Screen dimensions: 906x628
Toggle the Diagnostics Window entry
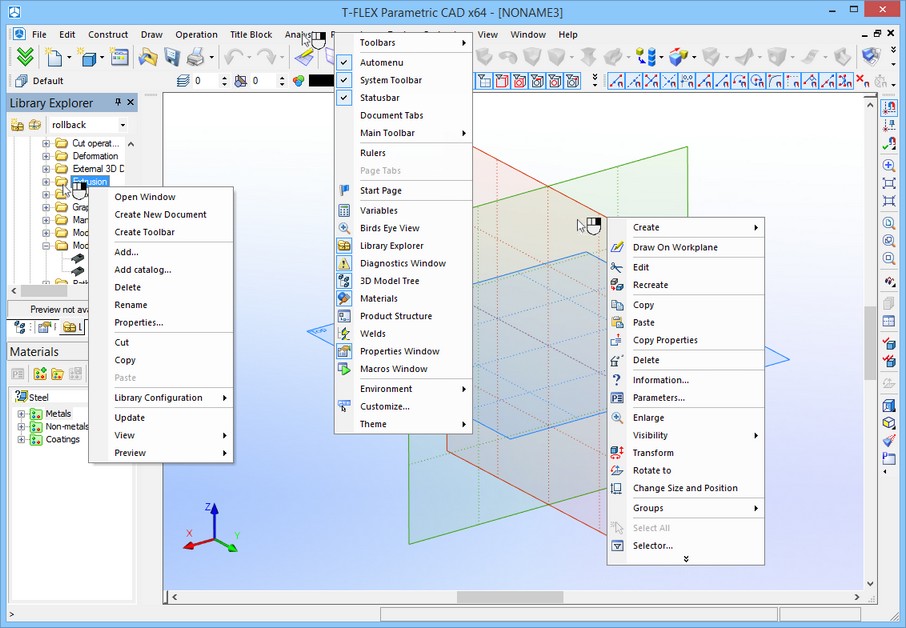pyautogui.click(x=404, y=263)
